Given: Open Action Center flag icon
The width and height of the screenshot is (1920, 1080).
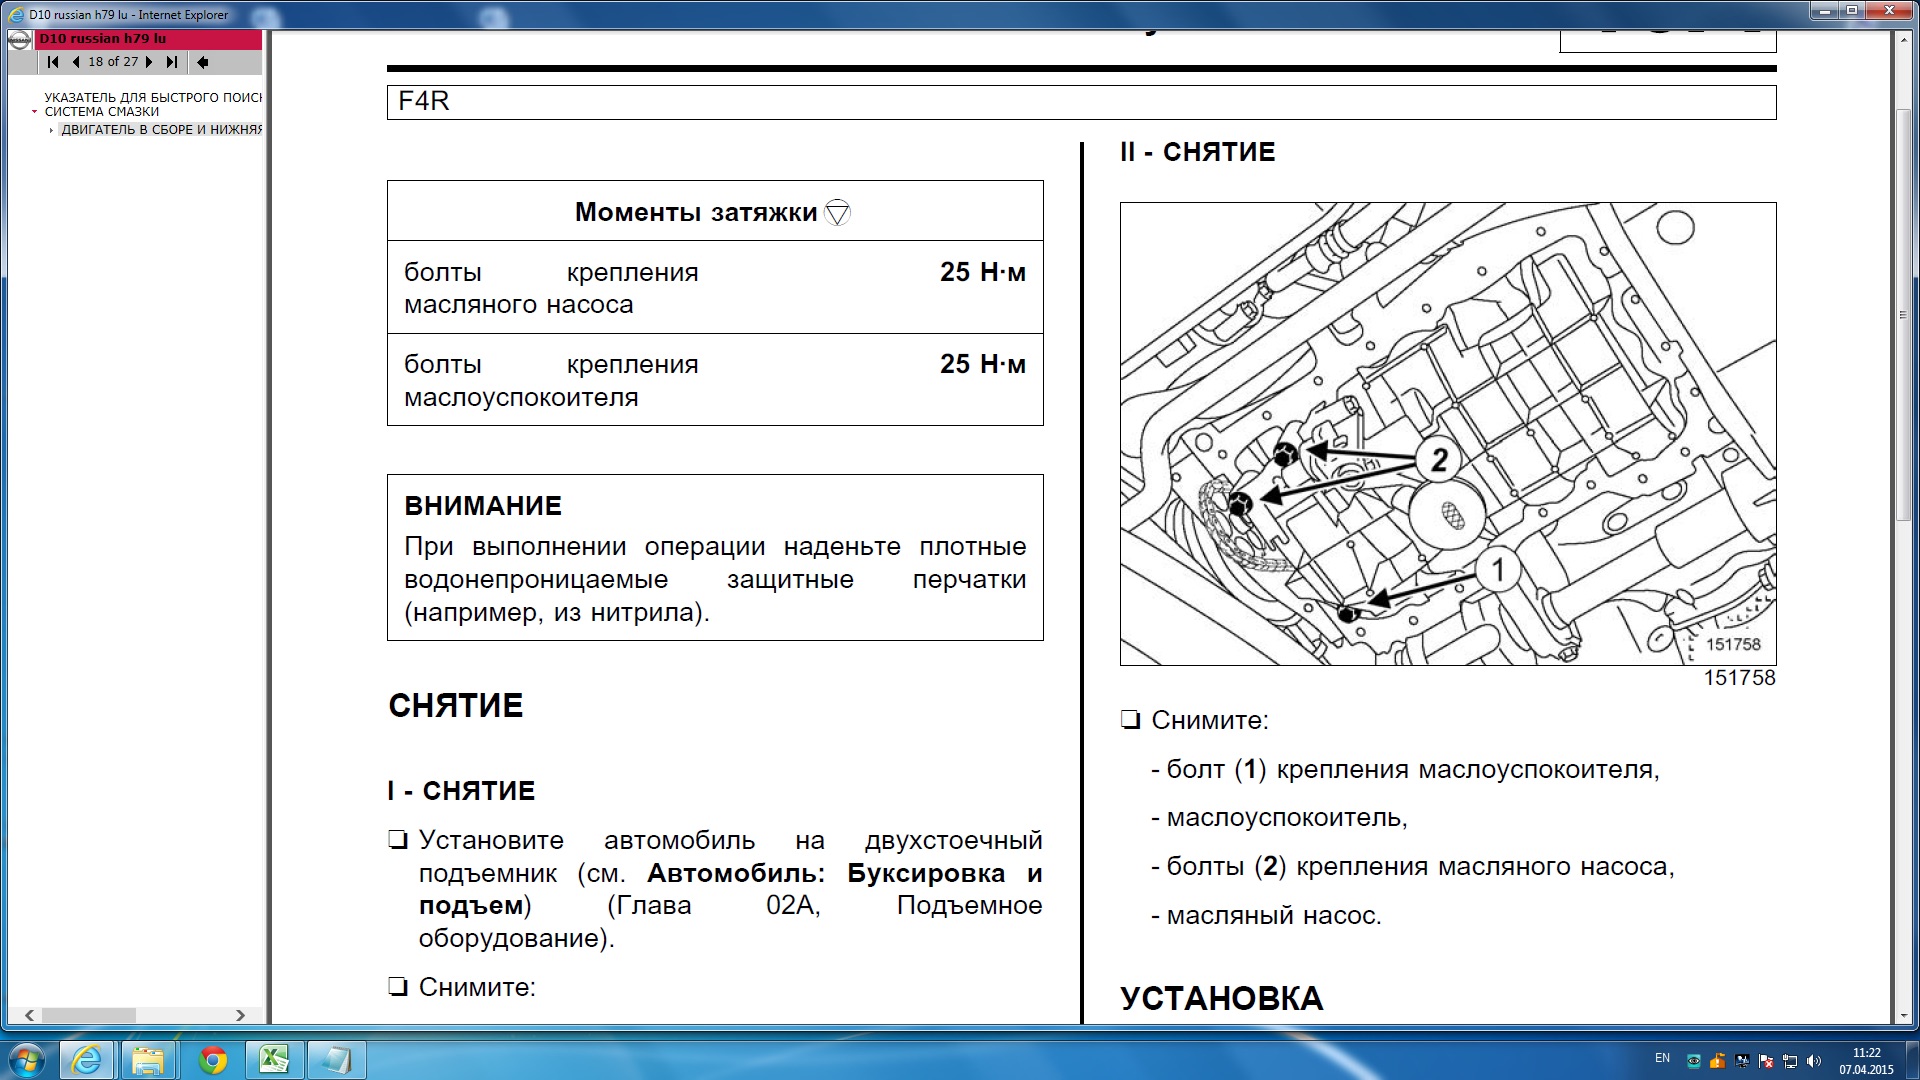Looking at the screenshot, I should coord(1766,1061).
